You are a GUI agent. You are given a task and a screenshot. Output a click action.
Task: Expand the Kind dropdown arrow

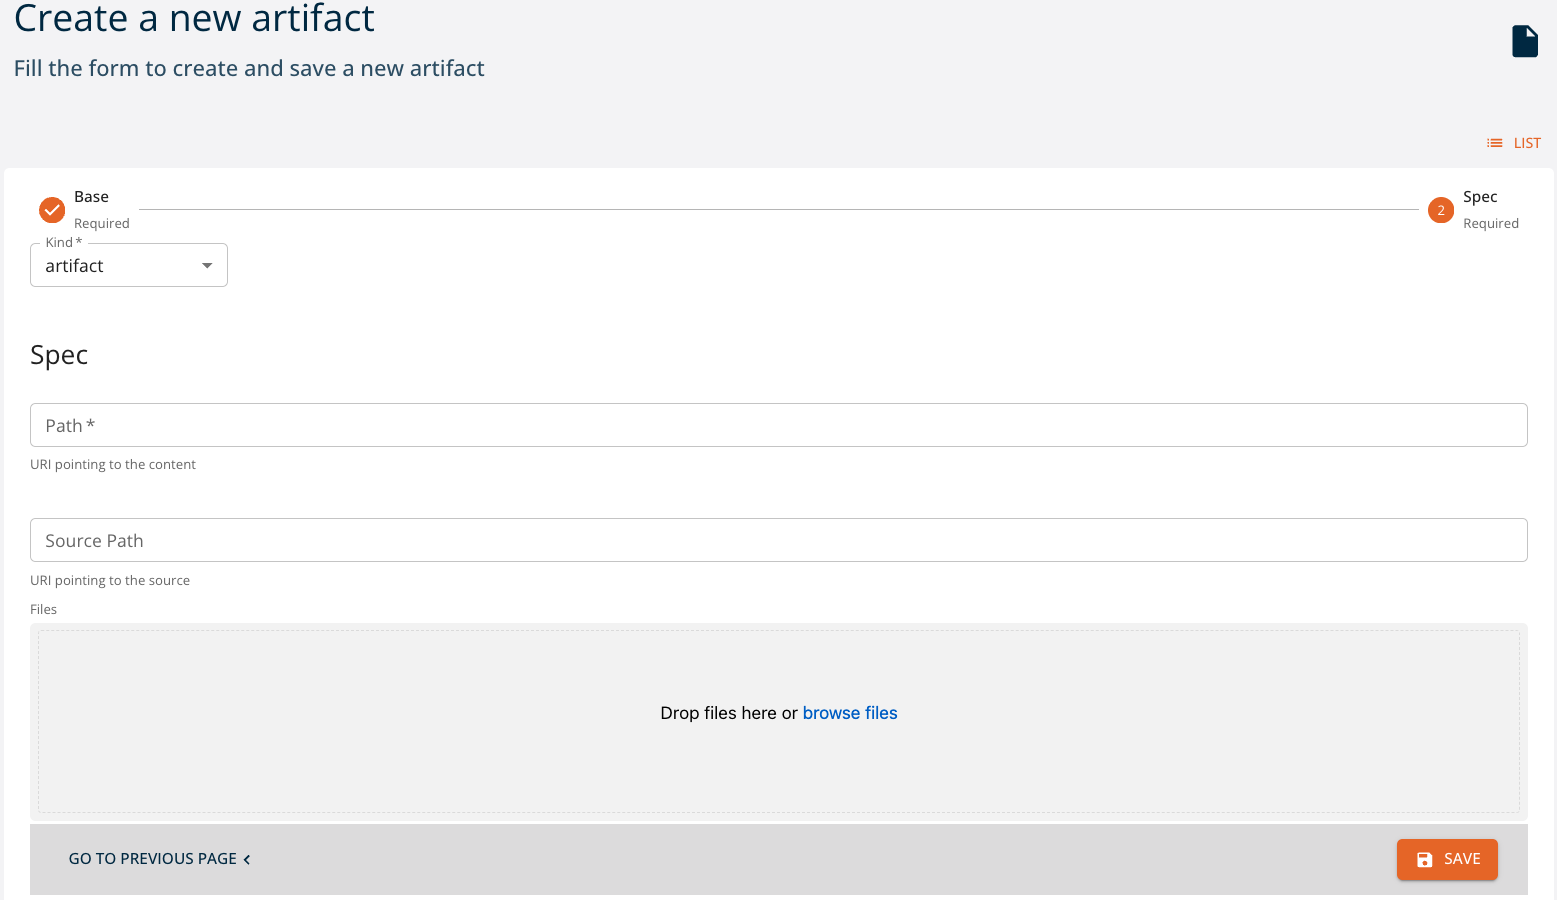(x=207, y=266)
